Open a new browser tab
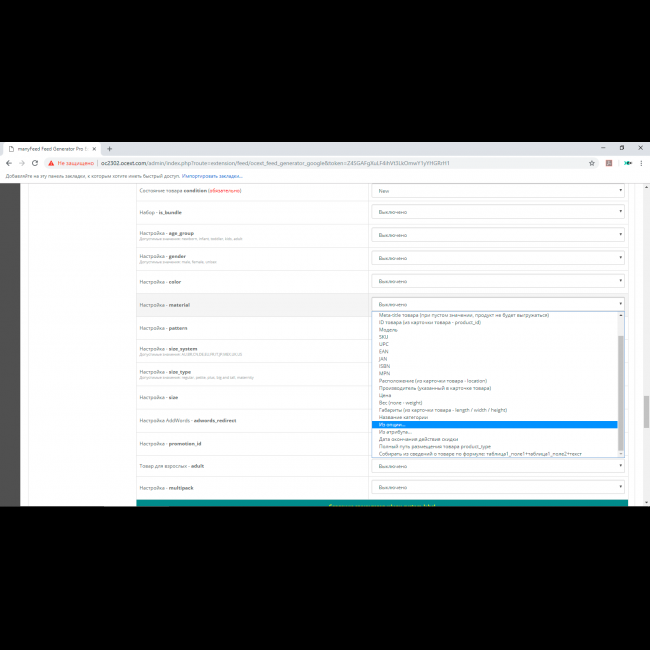650x650 pixels. (109, 149)
